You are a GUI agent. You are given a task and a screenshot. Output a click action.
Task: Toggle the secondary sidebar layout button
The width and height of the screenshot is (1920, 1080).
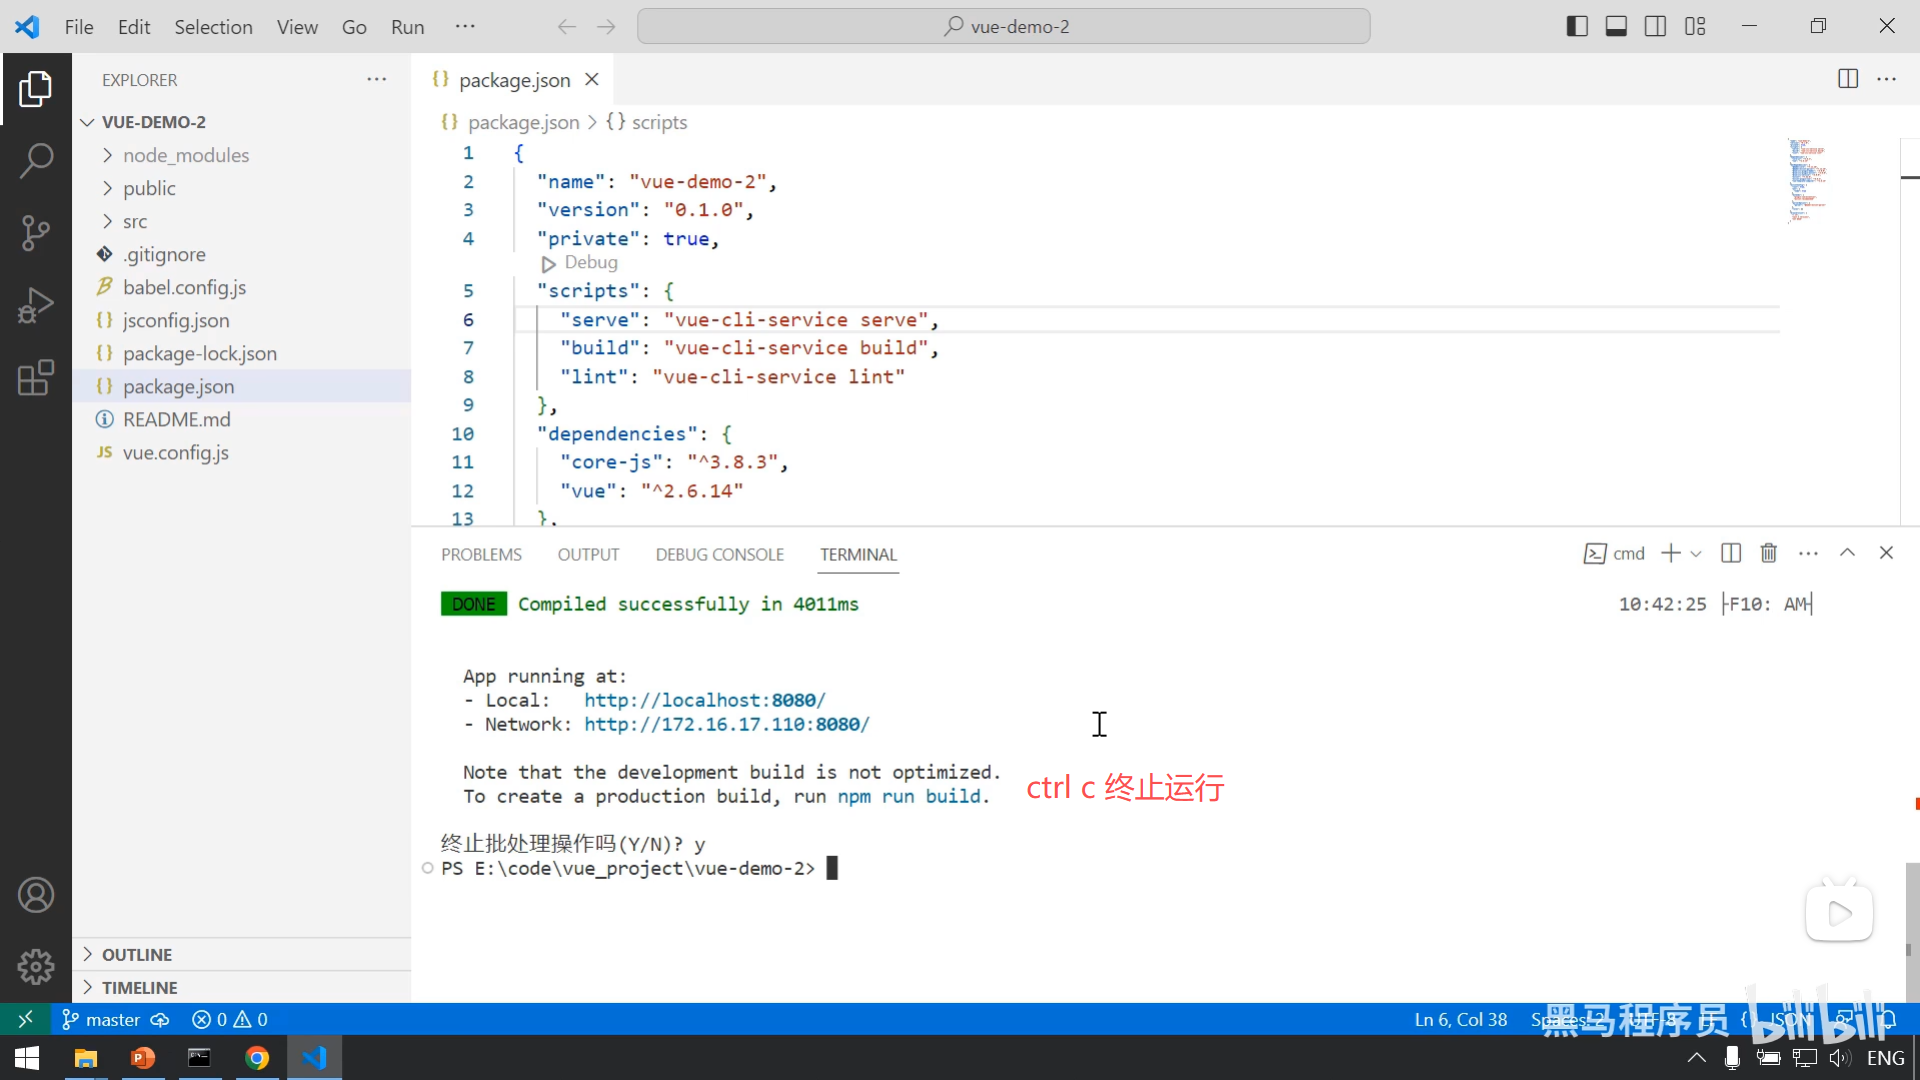[x=1655, y=27]
